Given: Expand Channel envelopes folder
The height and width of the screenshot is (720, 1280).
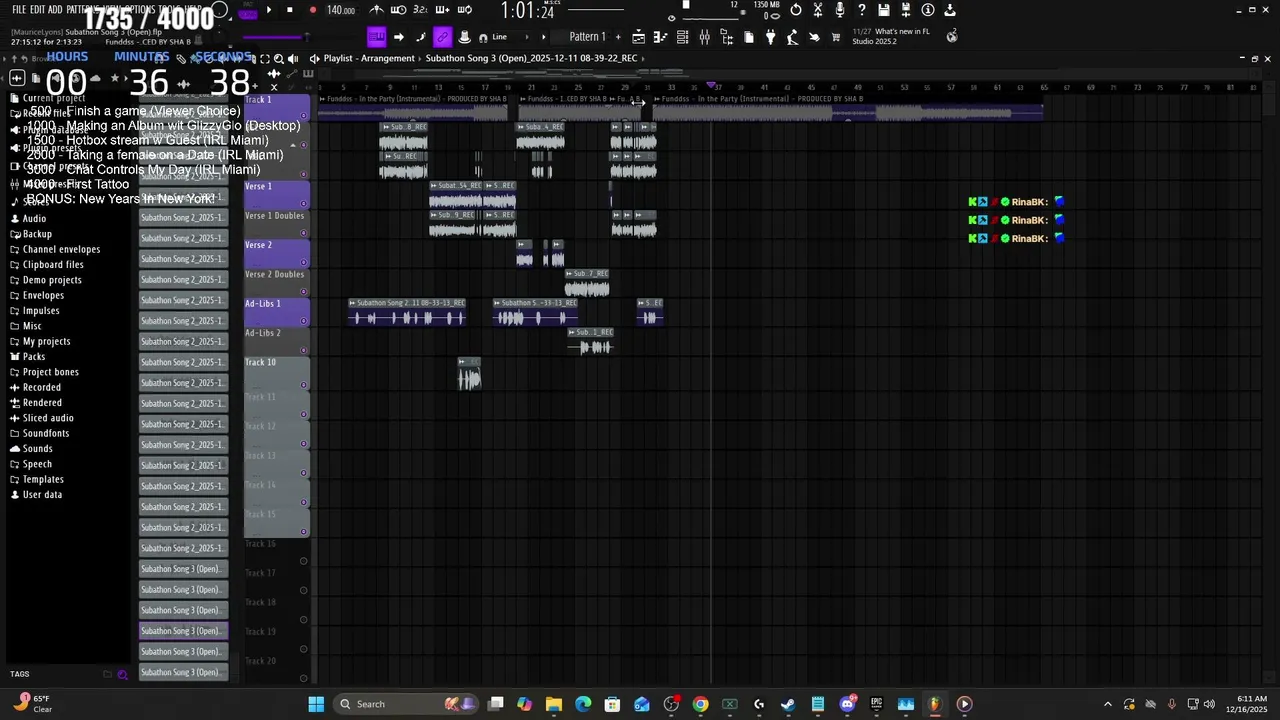Looking at the screenshot, I should pyautogui.click(x=61, y=249).
